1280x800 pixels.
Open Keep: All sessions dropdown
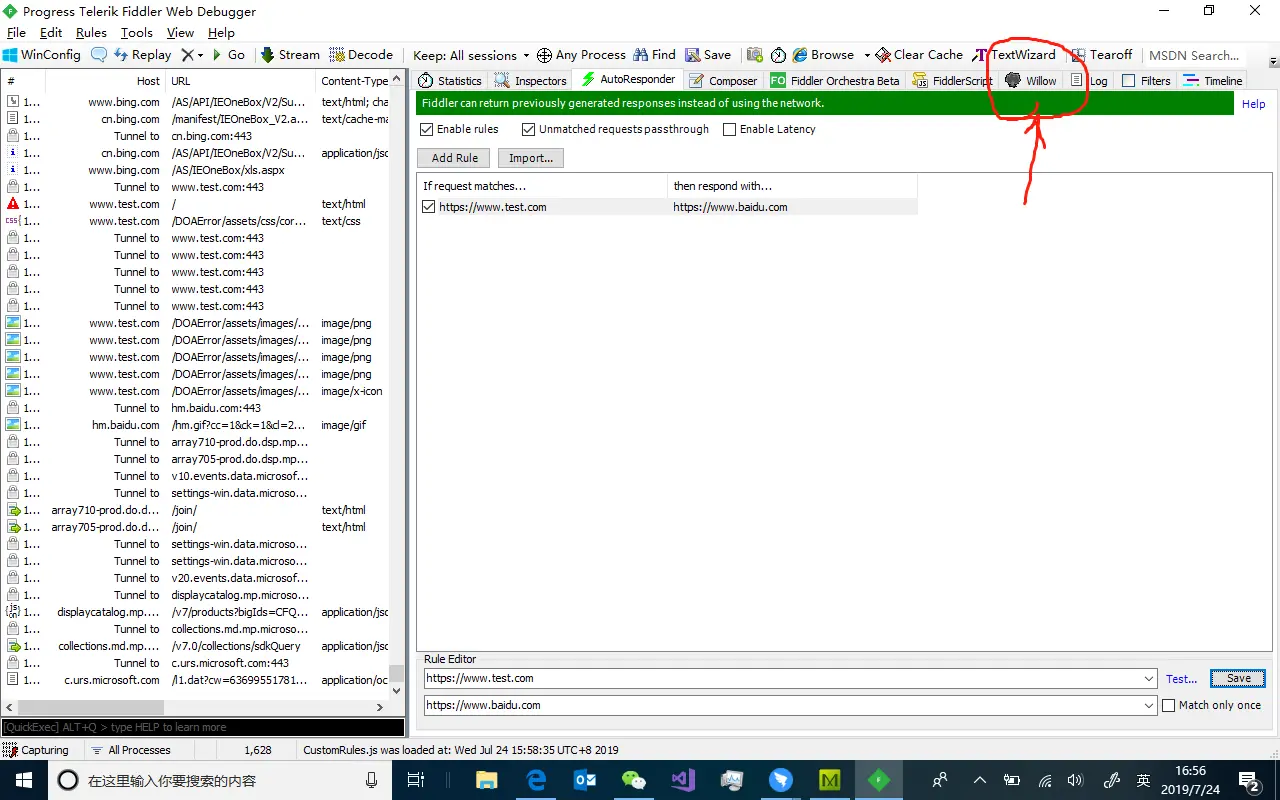[471, 55]
